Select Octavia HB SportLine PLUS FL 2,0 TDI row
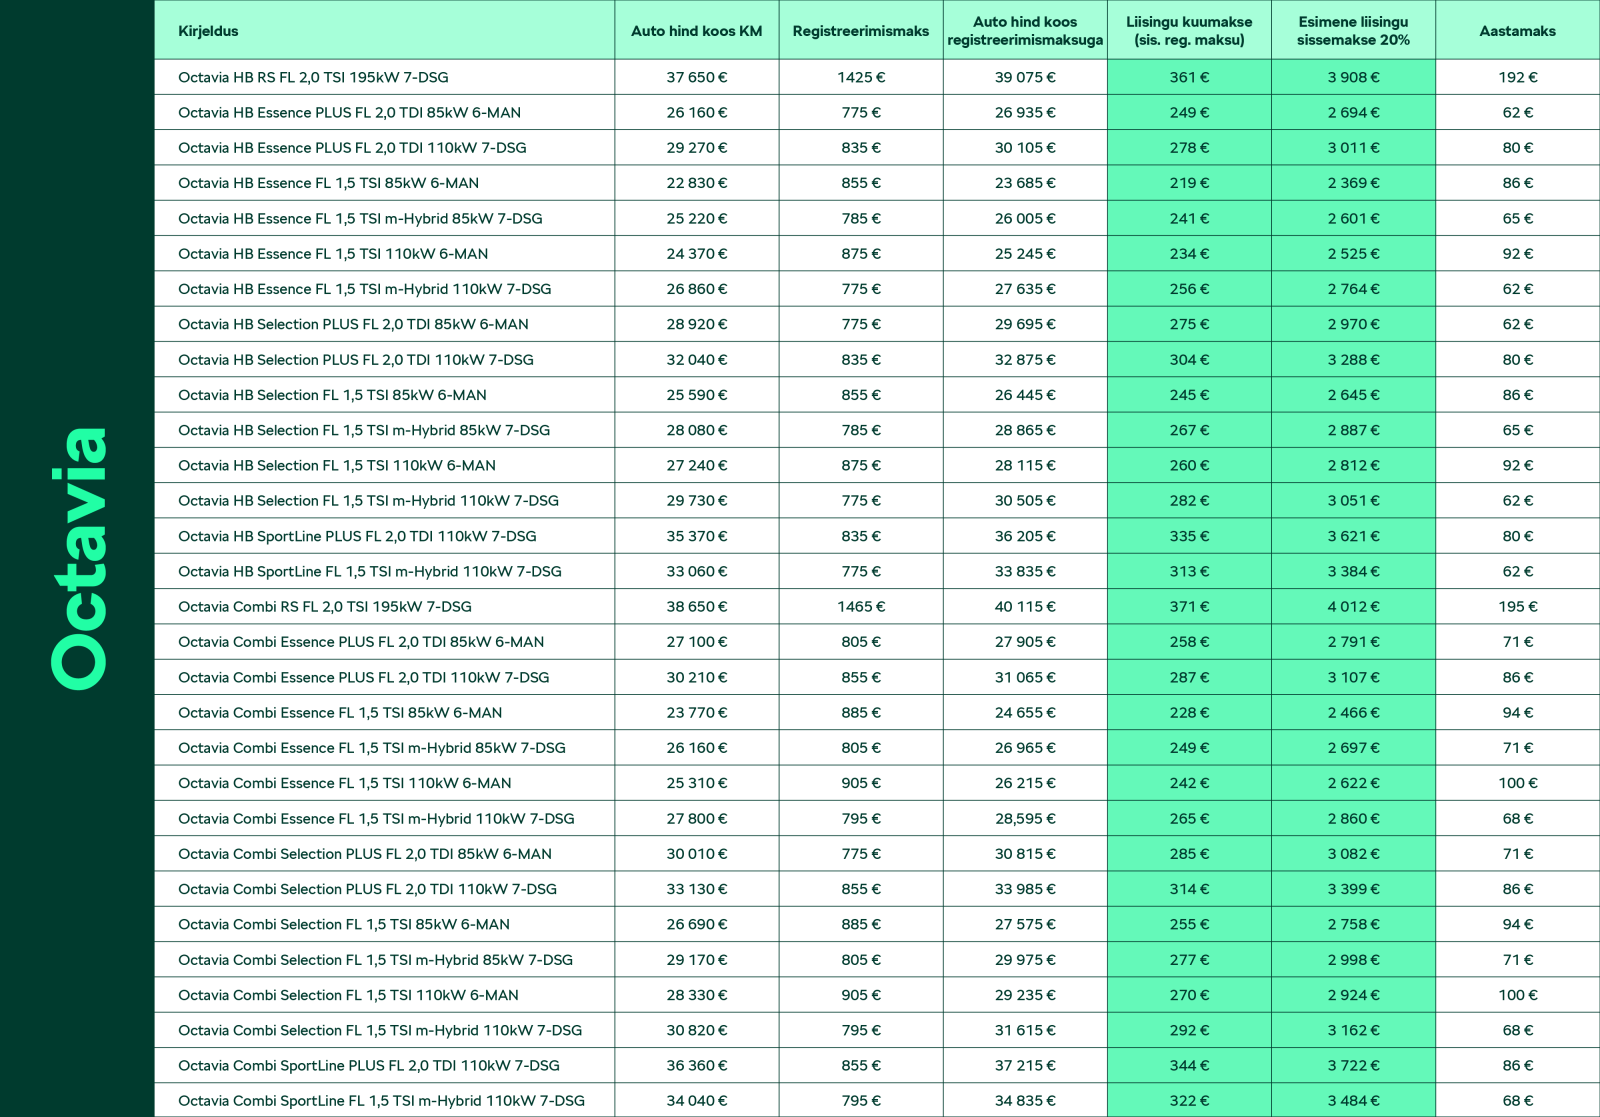The height and width of the screenshot is (1117, 1600). (x=357, y=536)
